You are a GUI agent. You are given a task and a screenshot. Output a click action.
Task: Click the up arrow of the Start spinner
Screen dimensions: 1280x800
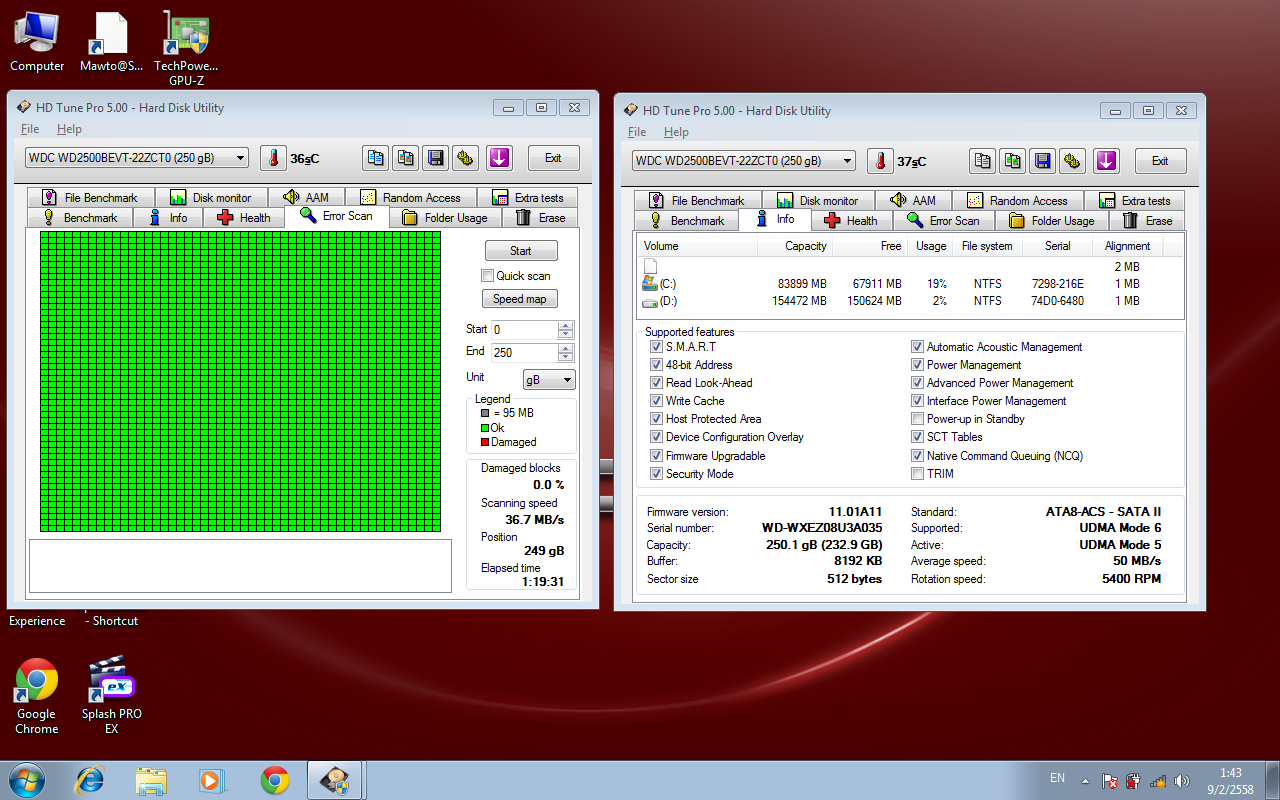566,325
